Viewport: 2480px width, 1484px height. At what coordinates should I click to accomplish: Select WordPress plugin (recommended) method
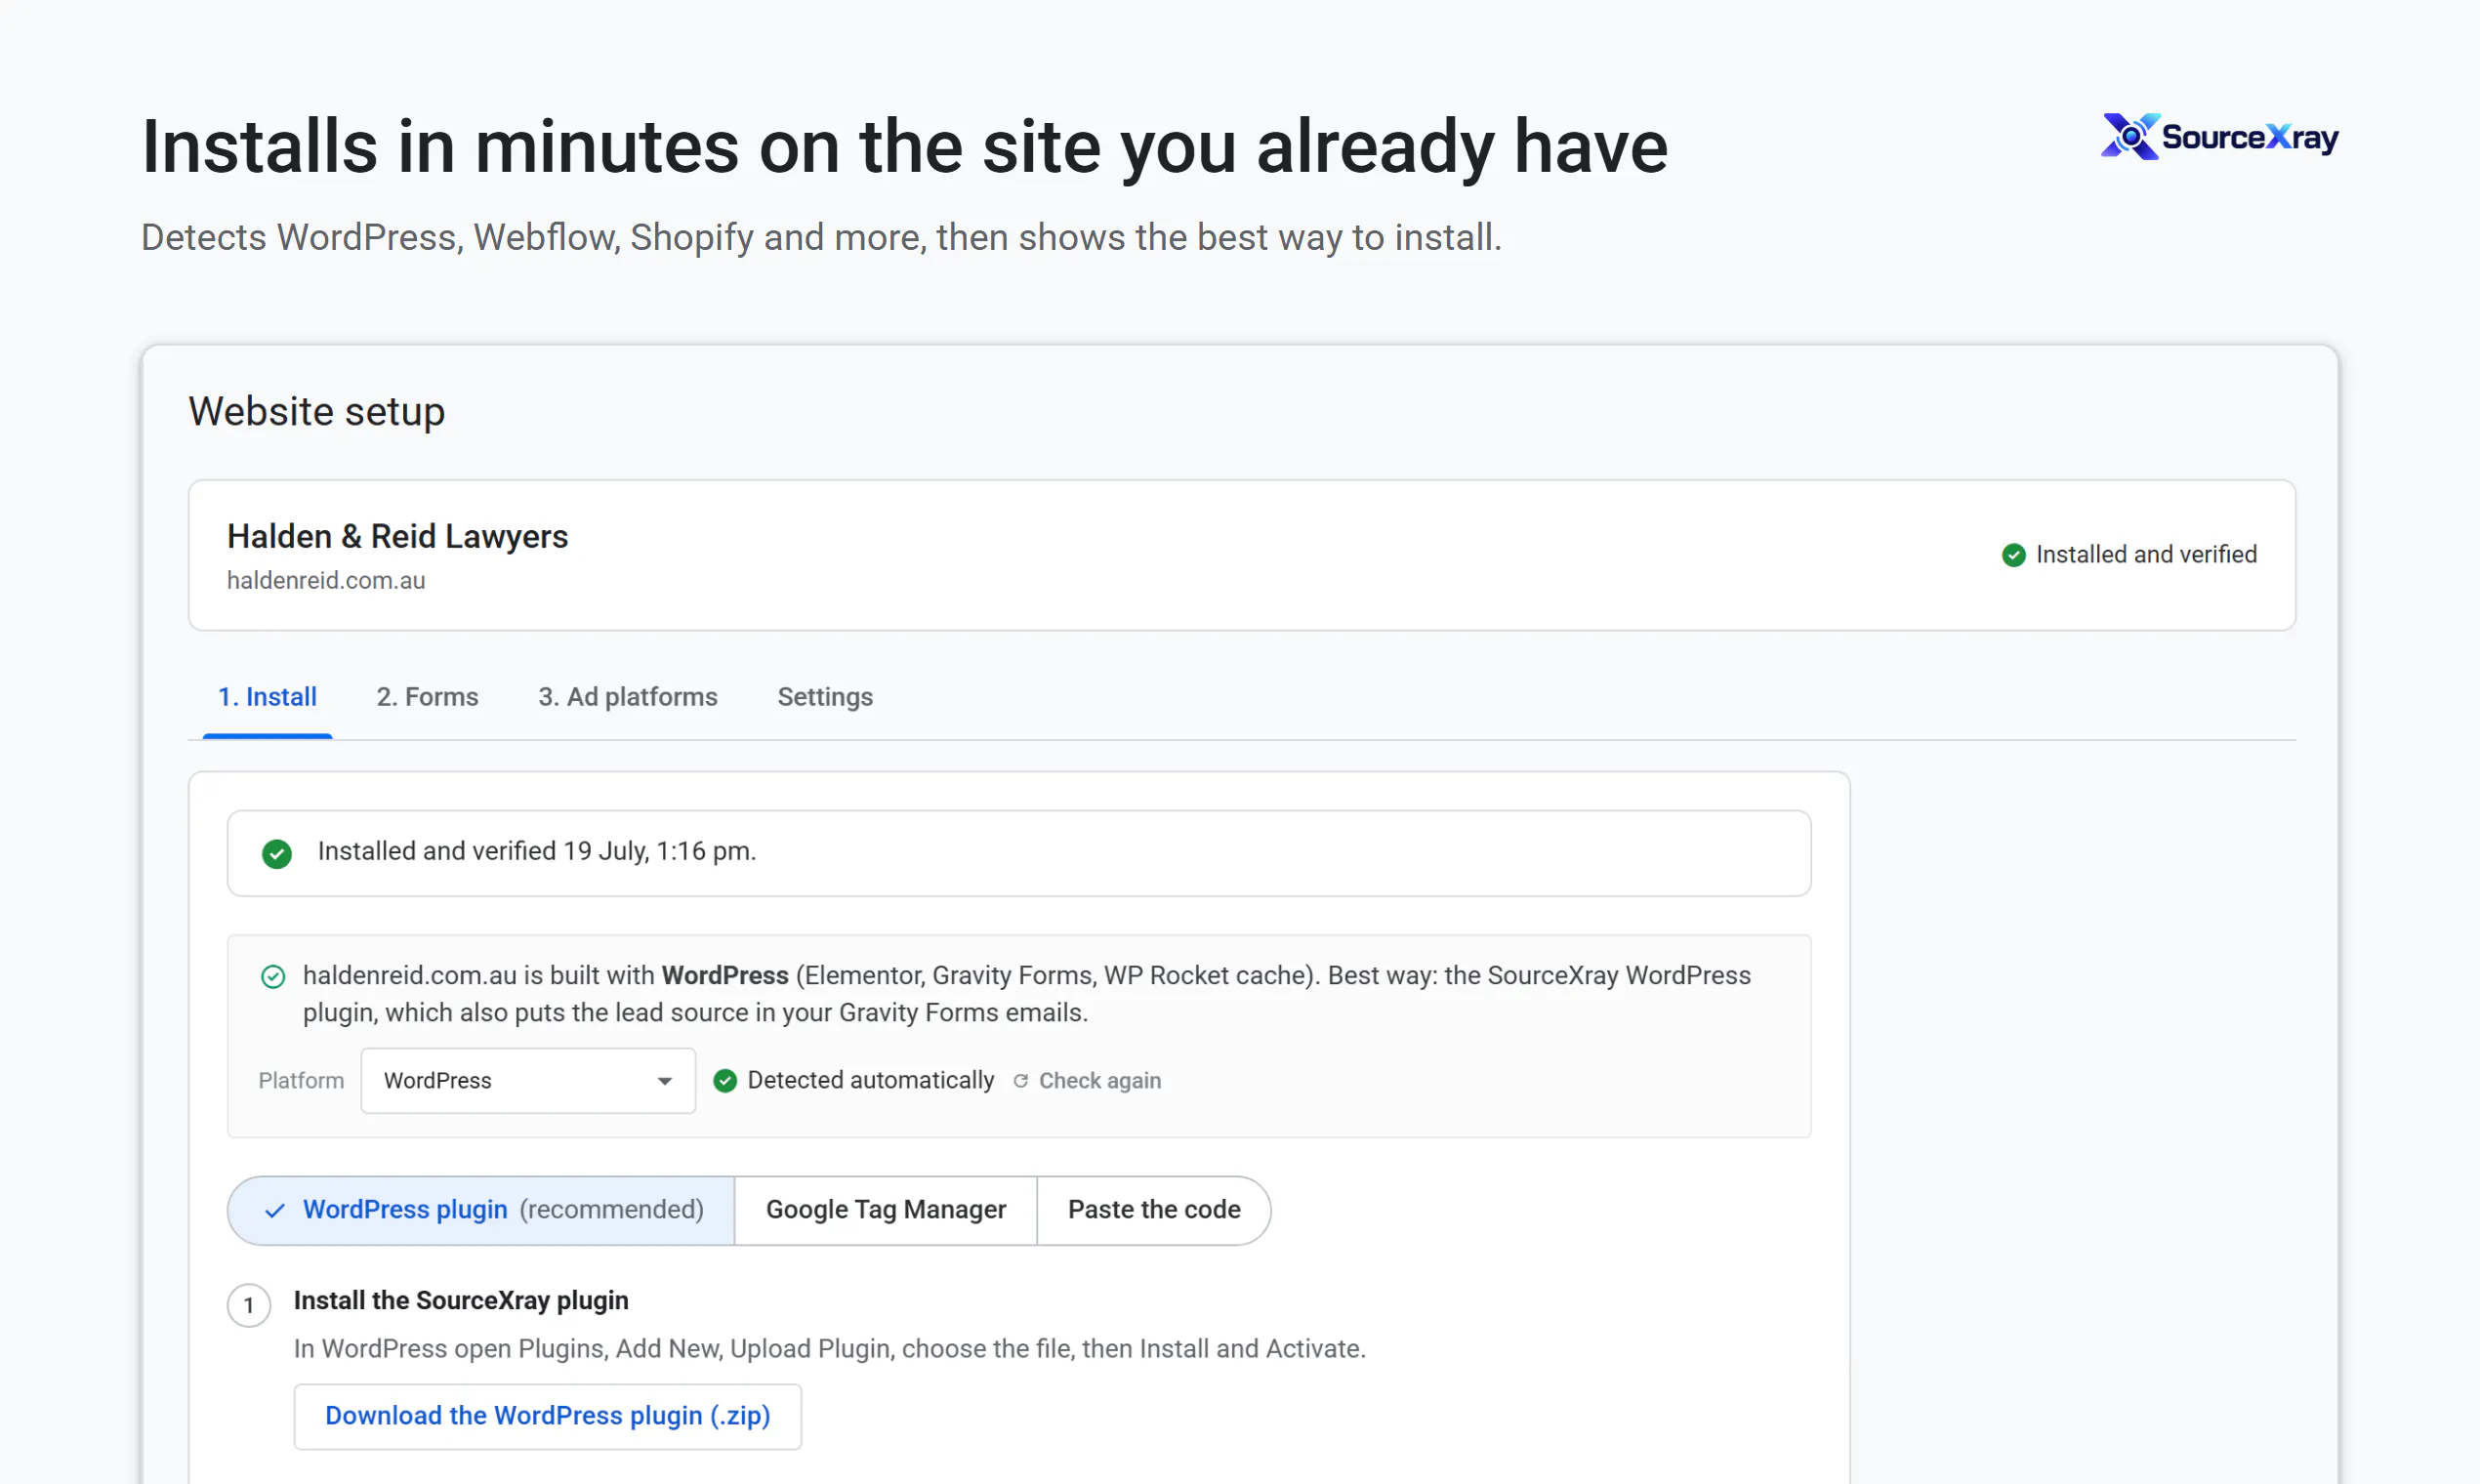click(x=481, y=1210)
